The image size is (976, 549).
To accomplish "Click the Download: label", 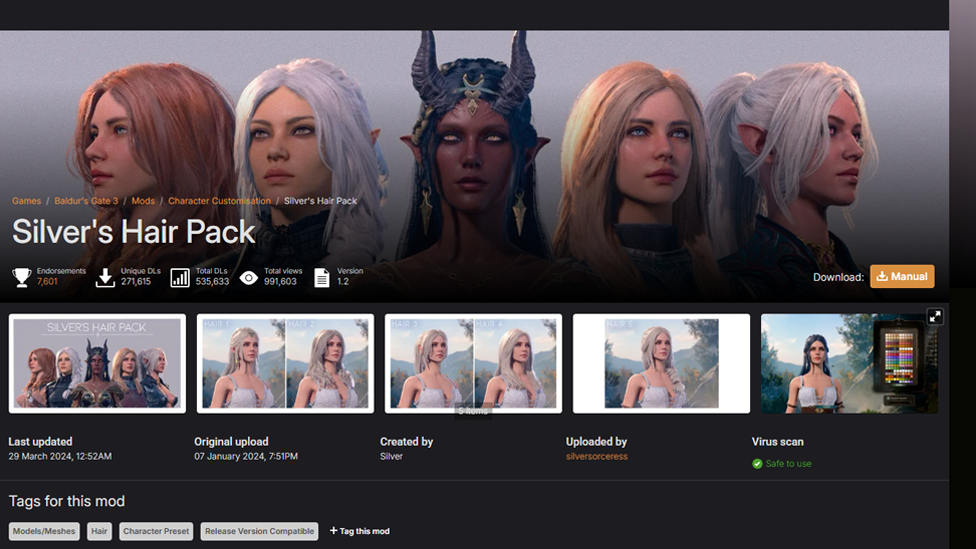I will pos(838,277).
